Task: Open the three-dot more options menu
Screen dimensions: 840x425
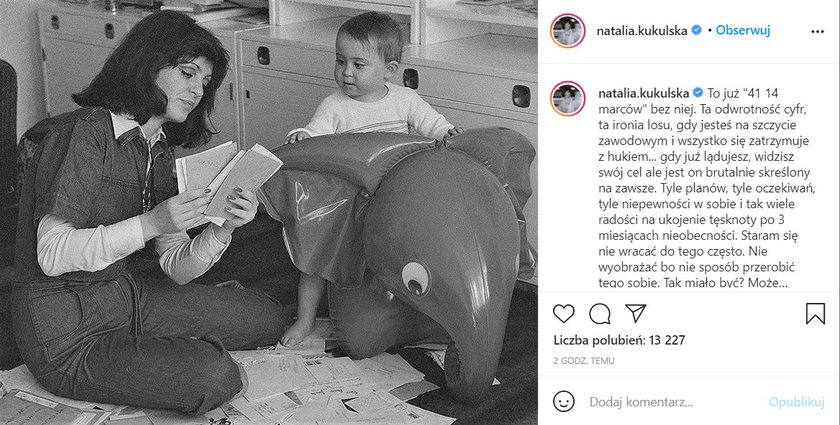Action: 818,32
